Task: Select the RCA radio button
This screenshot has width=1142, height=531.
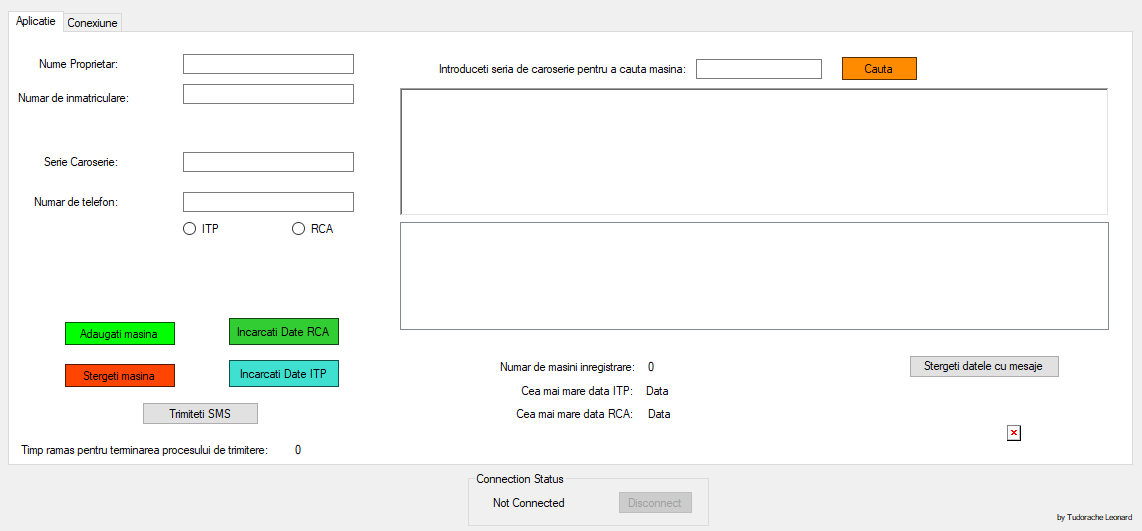Action: point(298,229)
